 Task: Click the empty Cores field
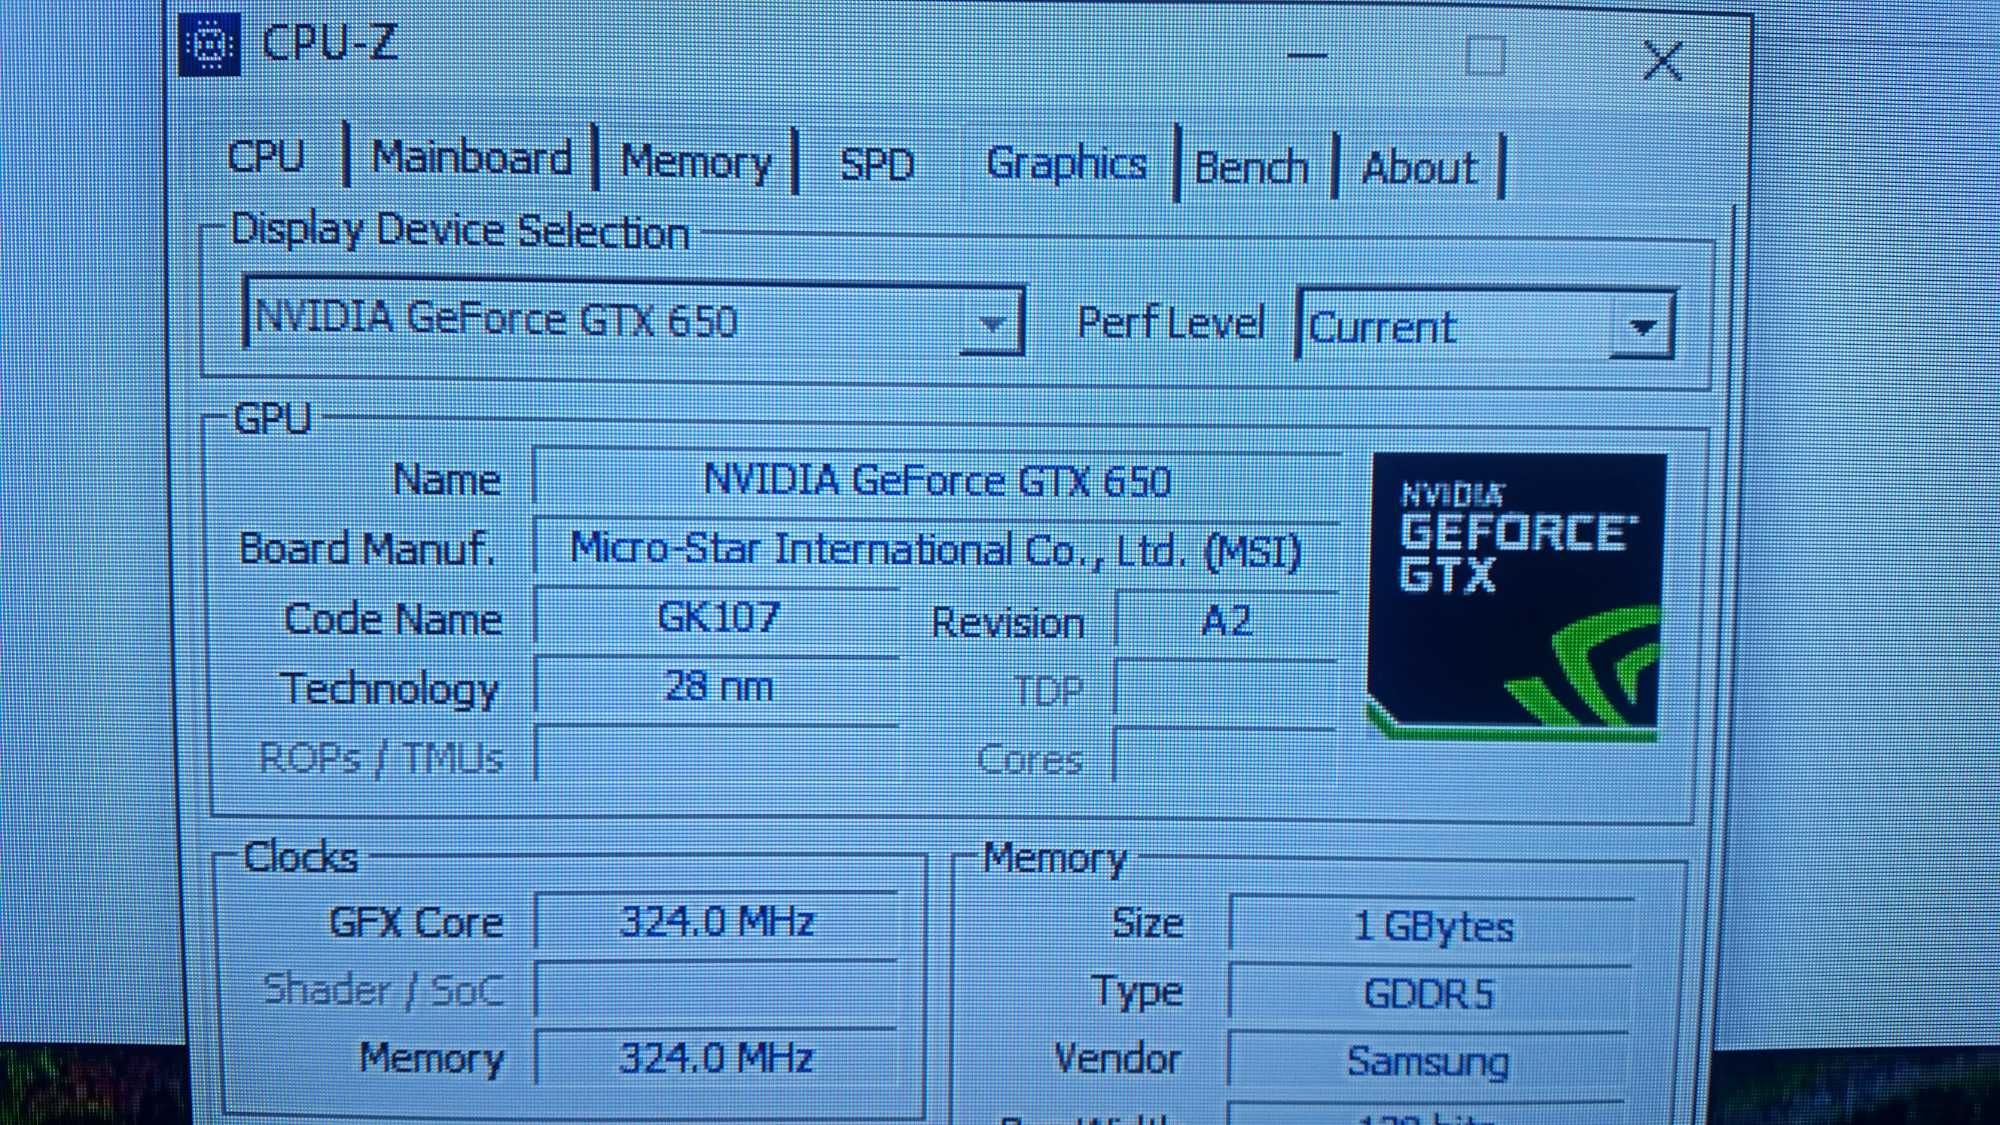pyautogui.click(x=1226, y=758)
